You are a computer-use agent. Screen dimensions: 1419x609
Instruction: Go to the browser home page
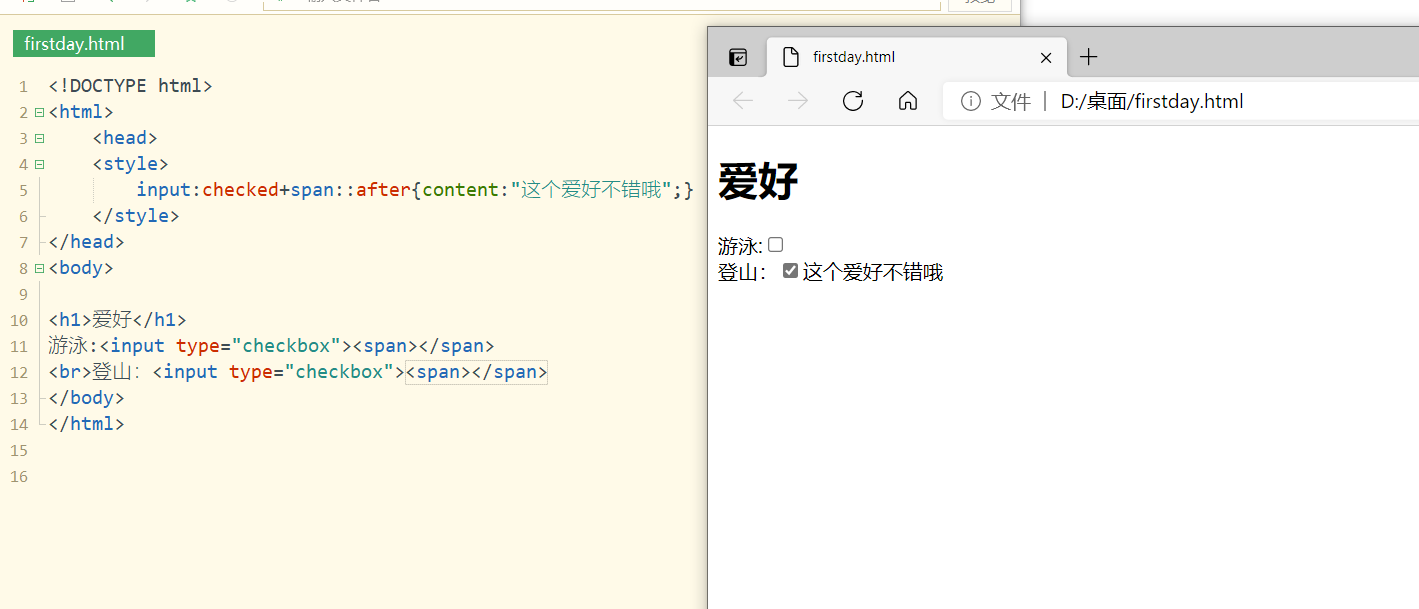[907, 101]
